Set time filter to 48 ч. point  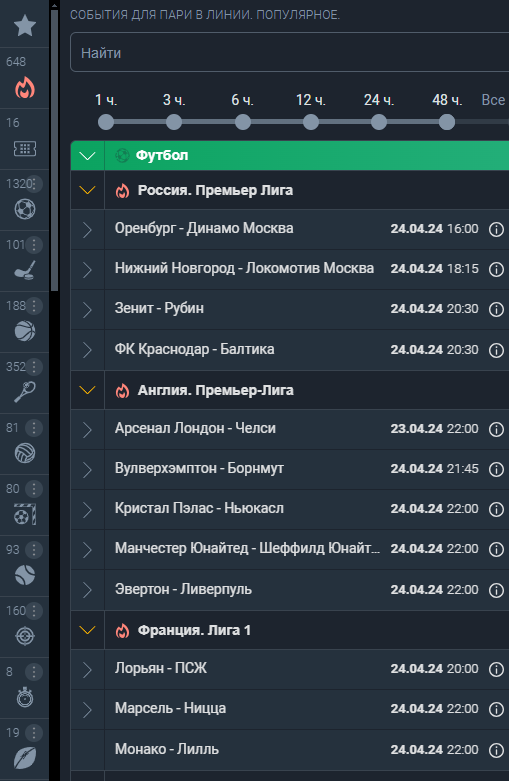[447, 122]
